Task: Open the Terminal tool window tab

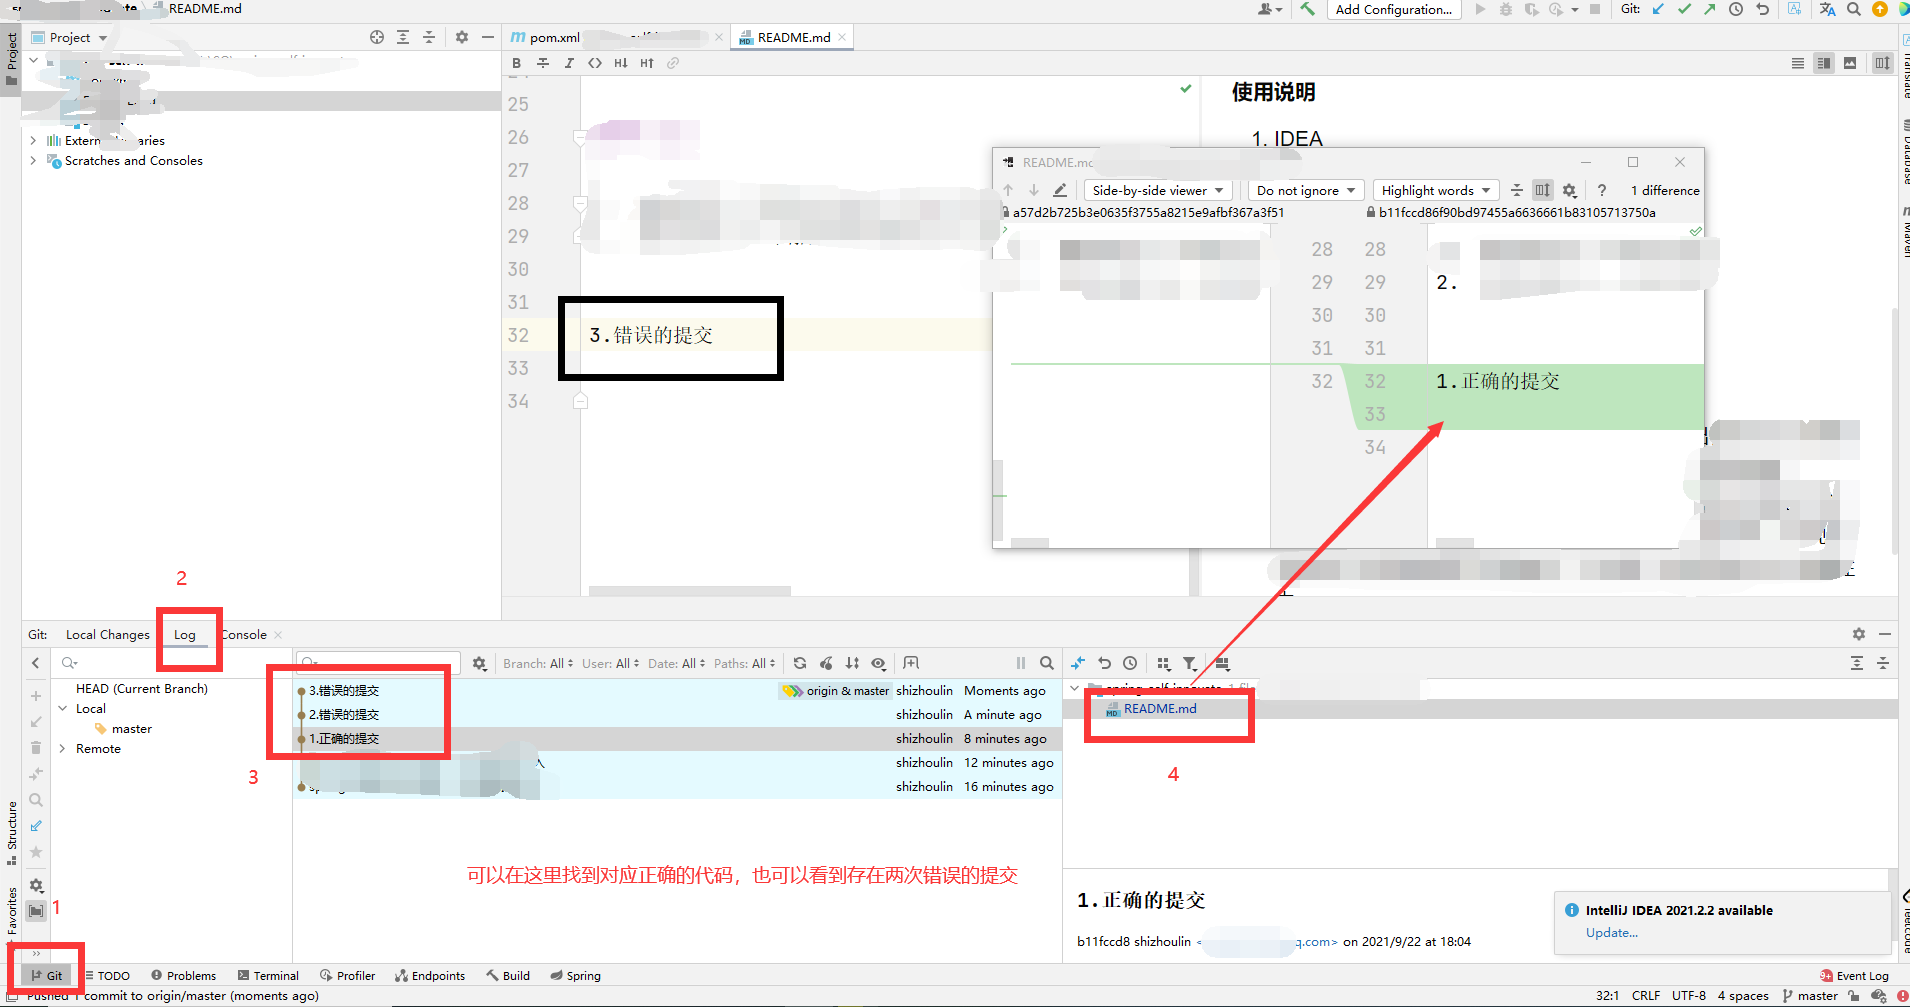Action: 268,976
